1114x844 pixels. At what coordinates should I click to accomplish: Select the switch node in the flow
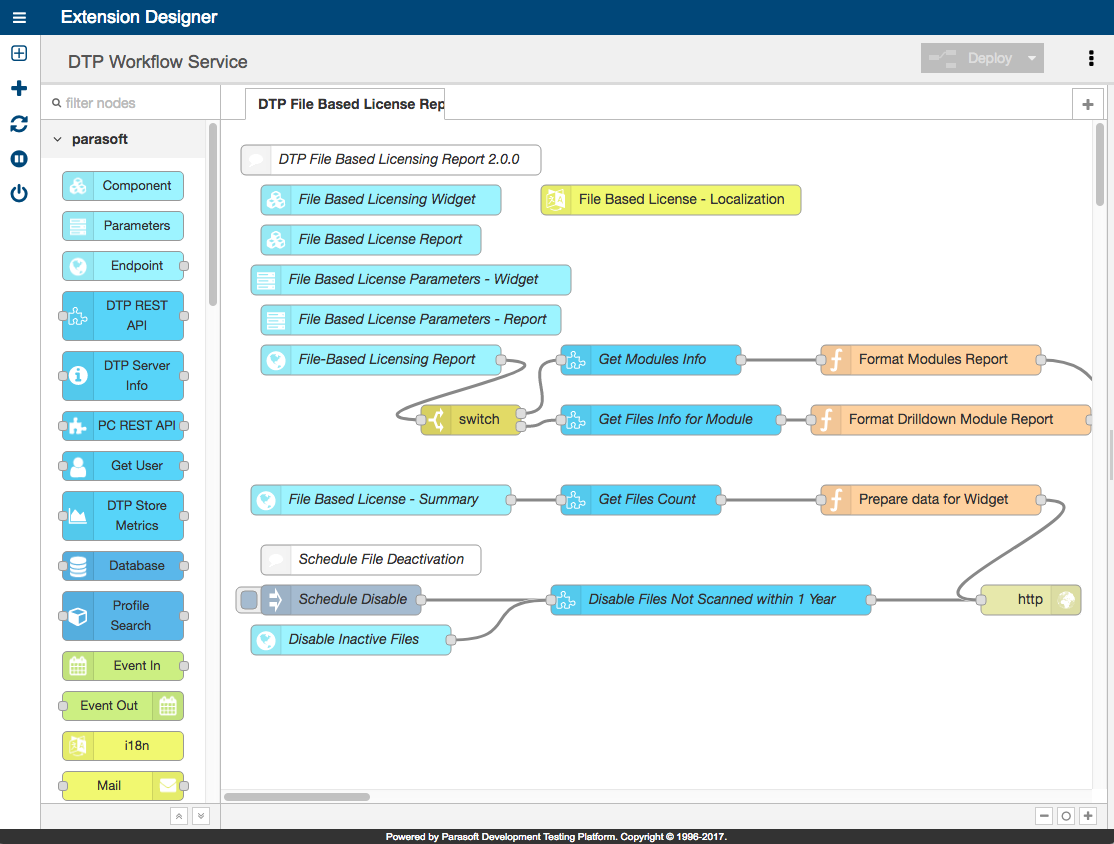point(471,420)
